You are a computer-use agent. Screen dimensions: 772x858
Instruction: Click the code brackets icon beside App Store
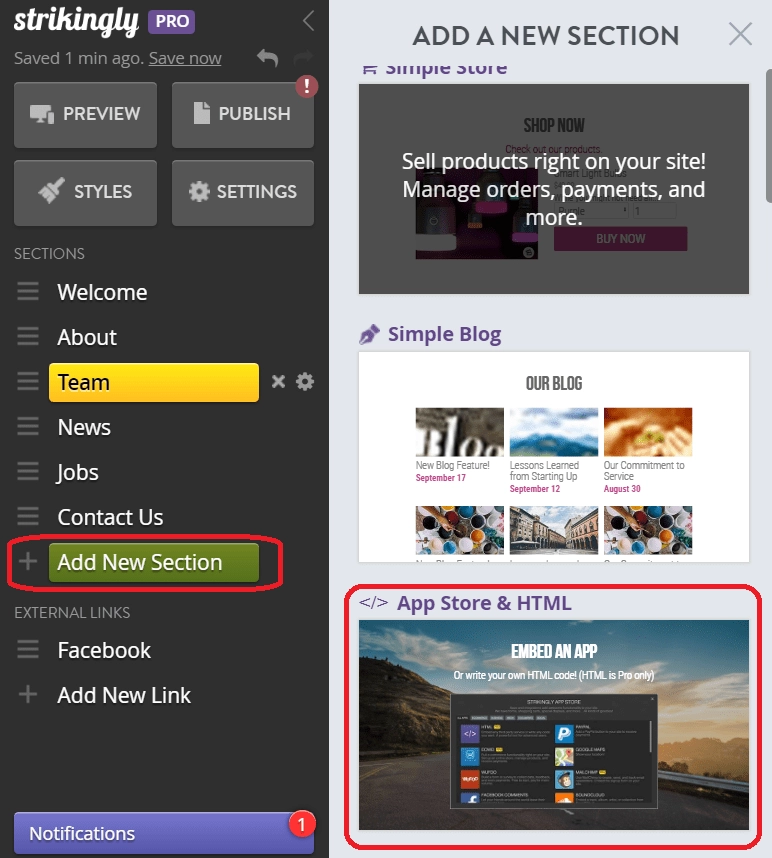[374, 603]
